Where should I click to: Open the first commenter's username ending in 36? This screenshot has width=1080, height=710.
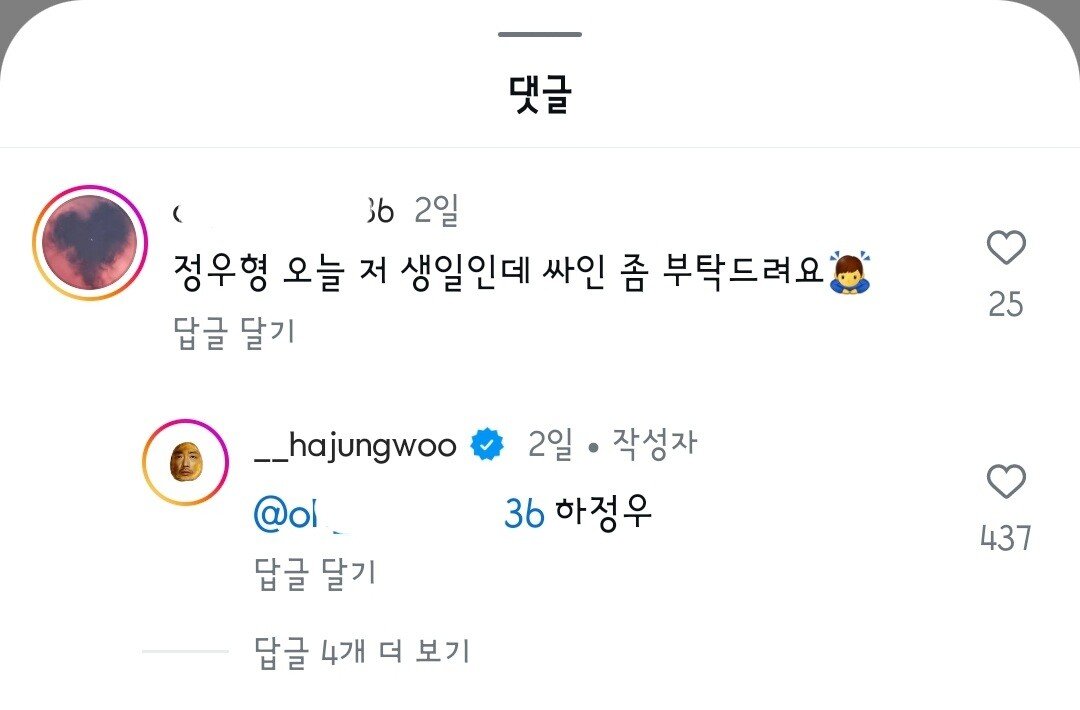pyautogui.click(x=283, y=211)
